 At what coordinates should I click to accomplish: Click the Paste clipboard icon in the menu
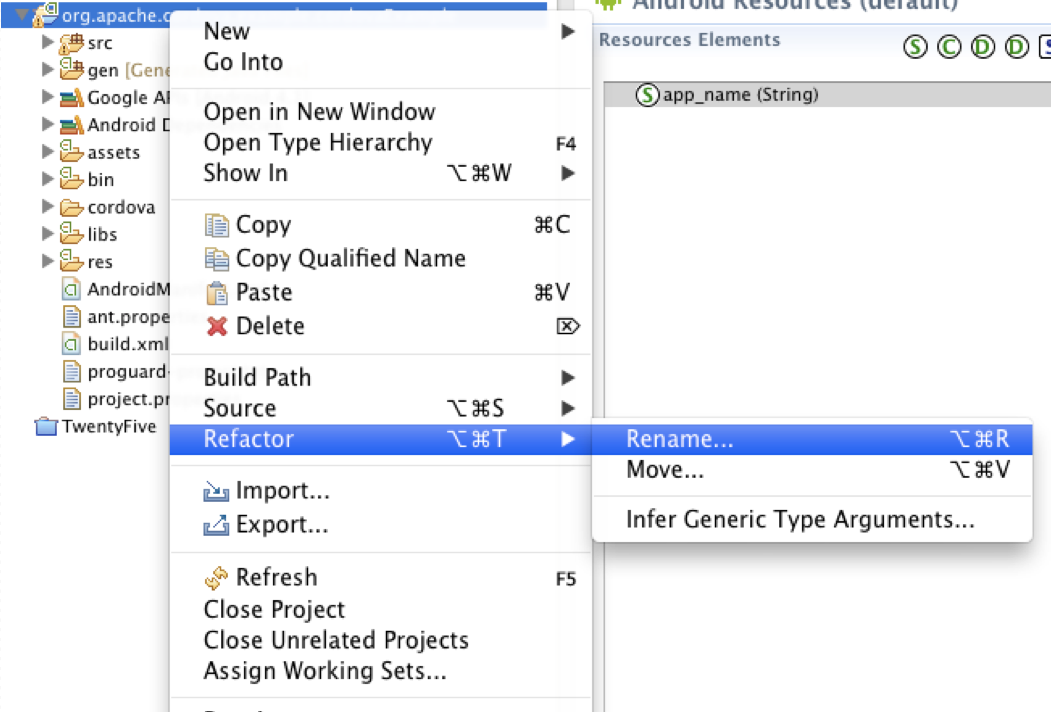pyautogui.click(x=217, y=292)
